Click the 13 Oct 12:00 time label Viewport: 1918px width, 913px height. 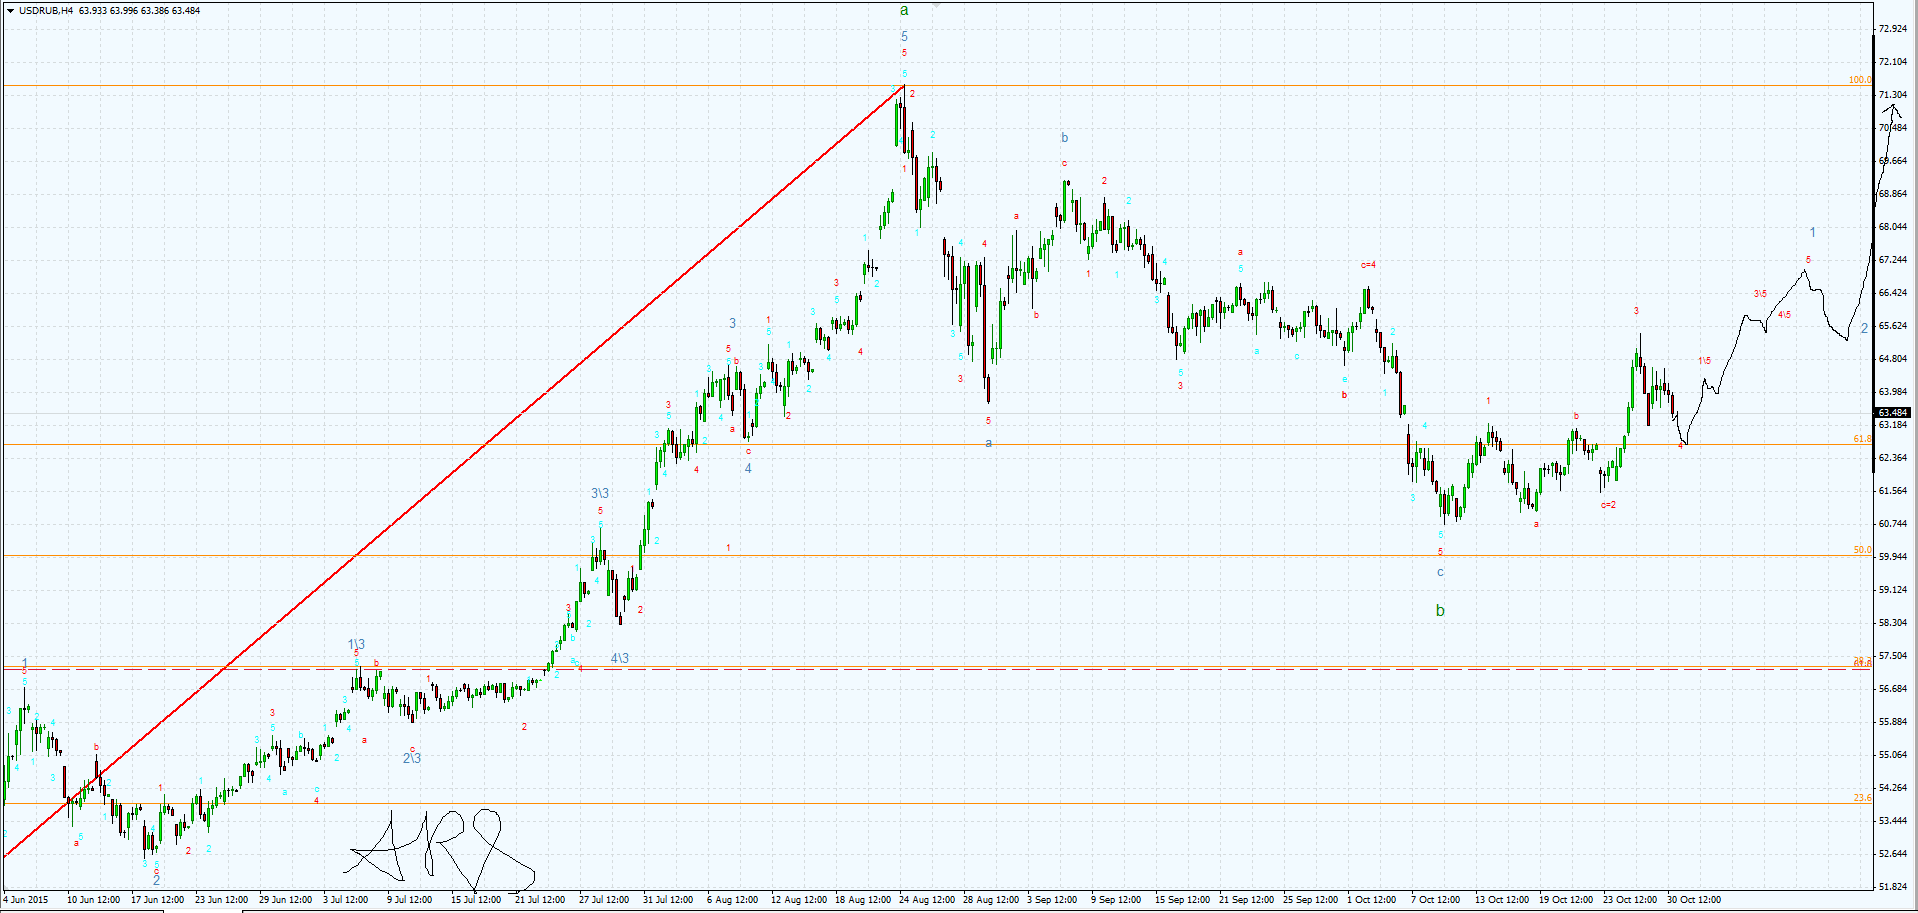click(1502, 900)
